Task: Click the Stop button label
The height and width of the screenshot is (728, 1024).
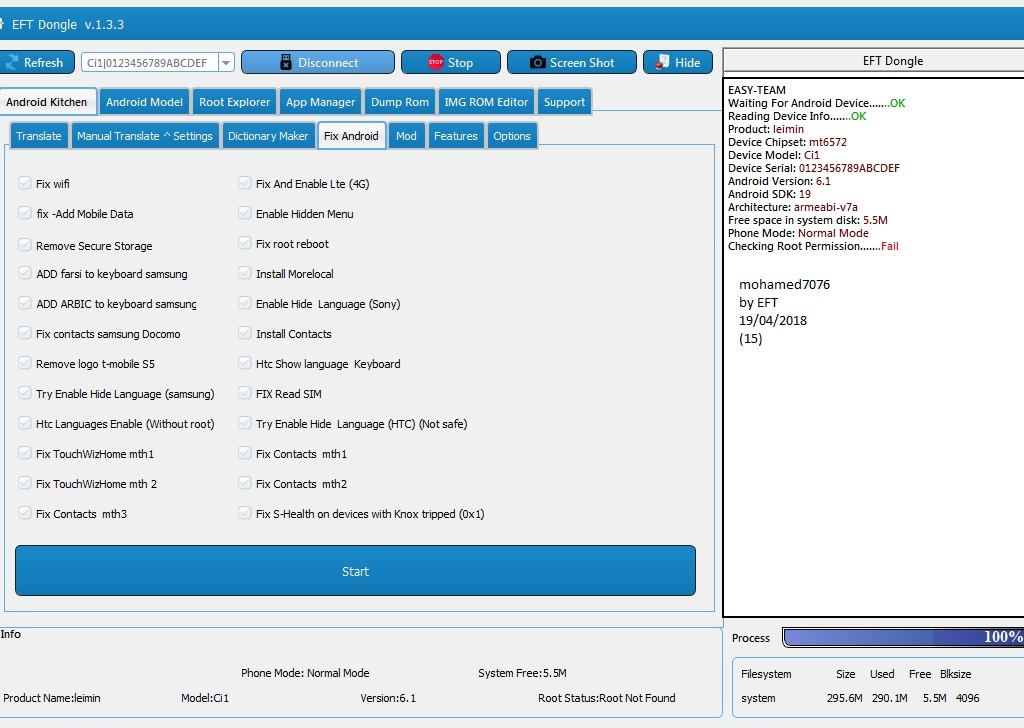Action: [460, 63]
